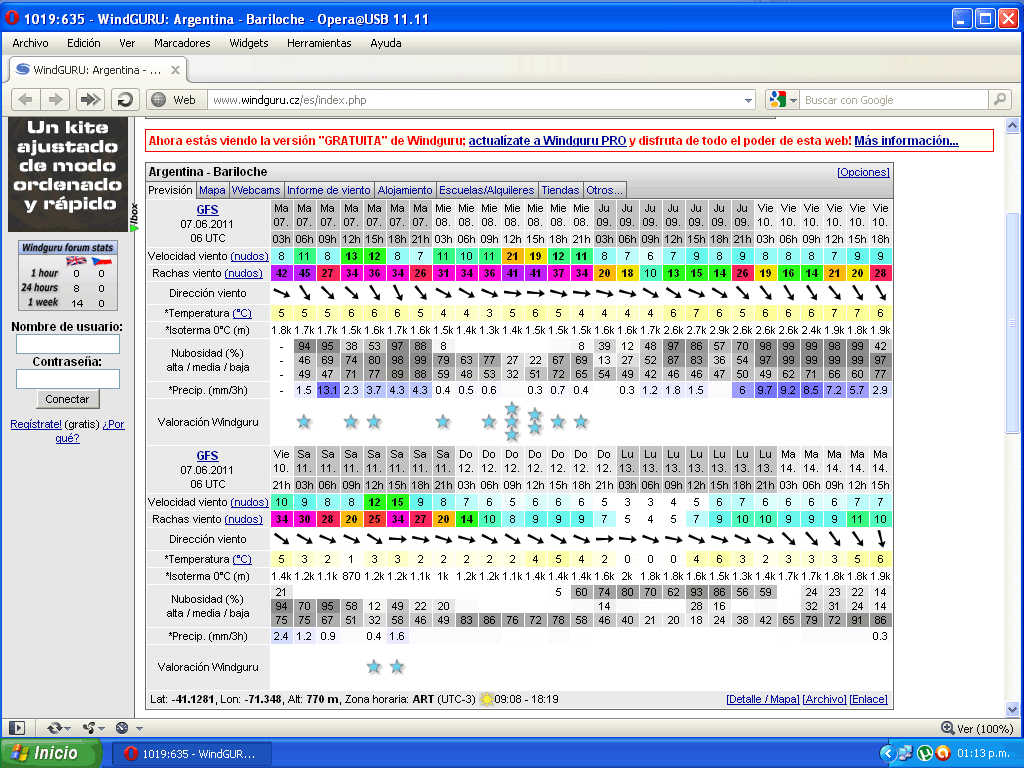
Task: Click the Opera icon in title bar
Action: tap(12, 18)
